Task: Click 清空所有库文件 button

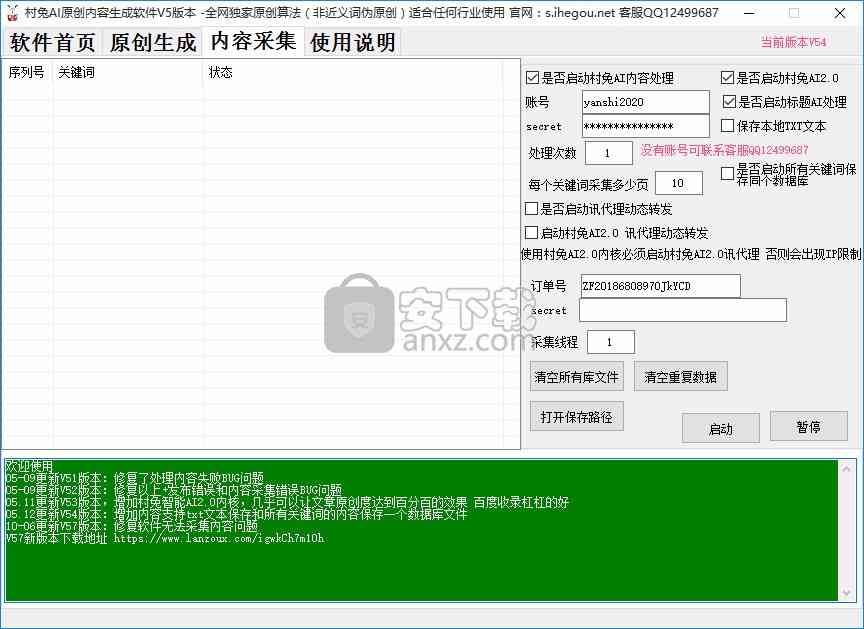Action: click(x=576, y=377)
